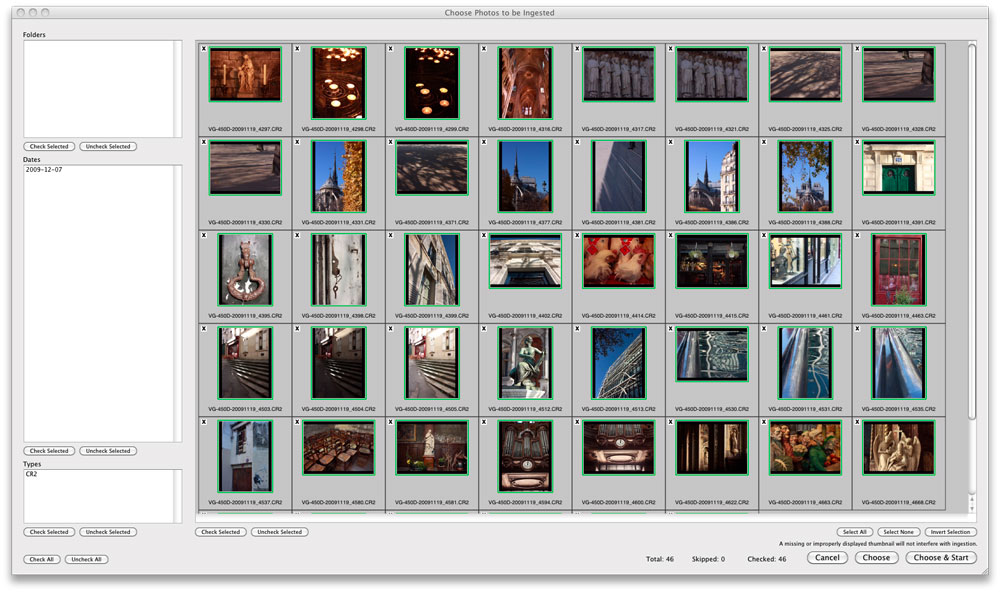Click the Choose & Start button
This screenshot has height=592, width=1000.
click(941, 558)
